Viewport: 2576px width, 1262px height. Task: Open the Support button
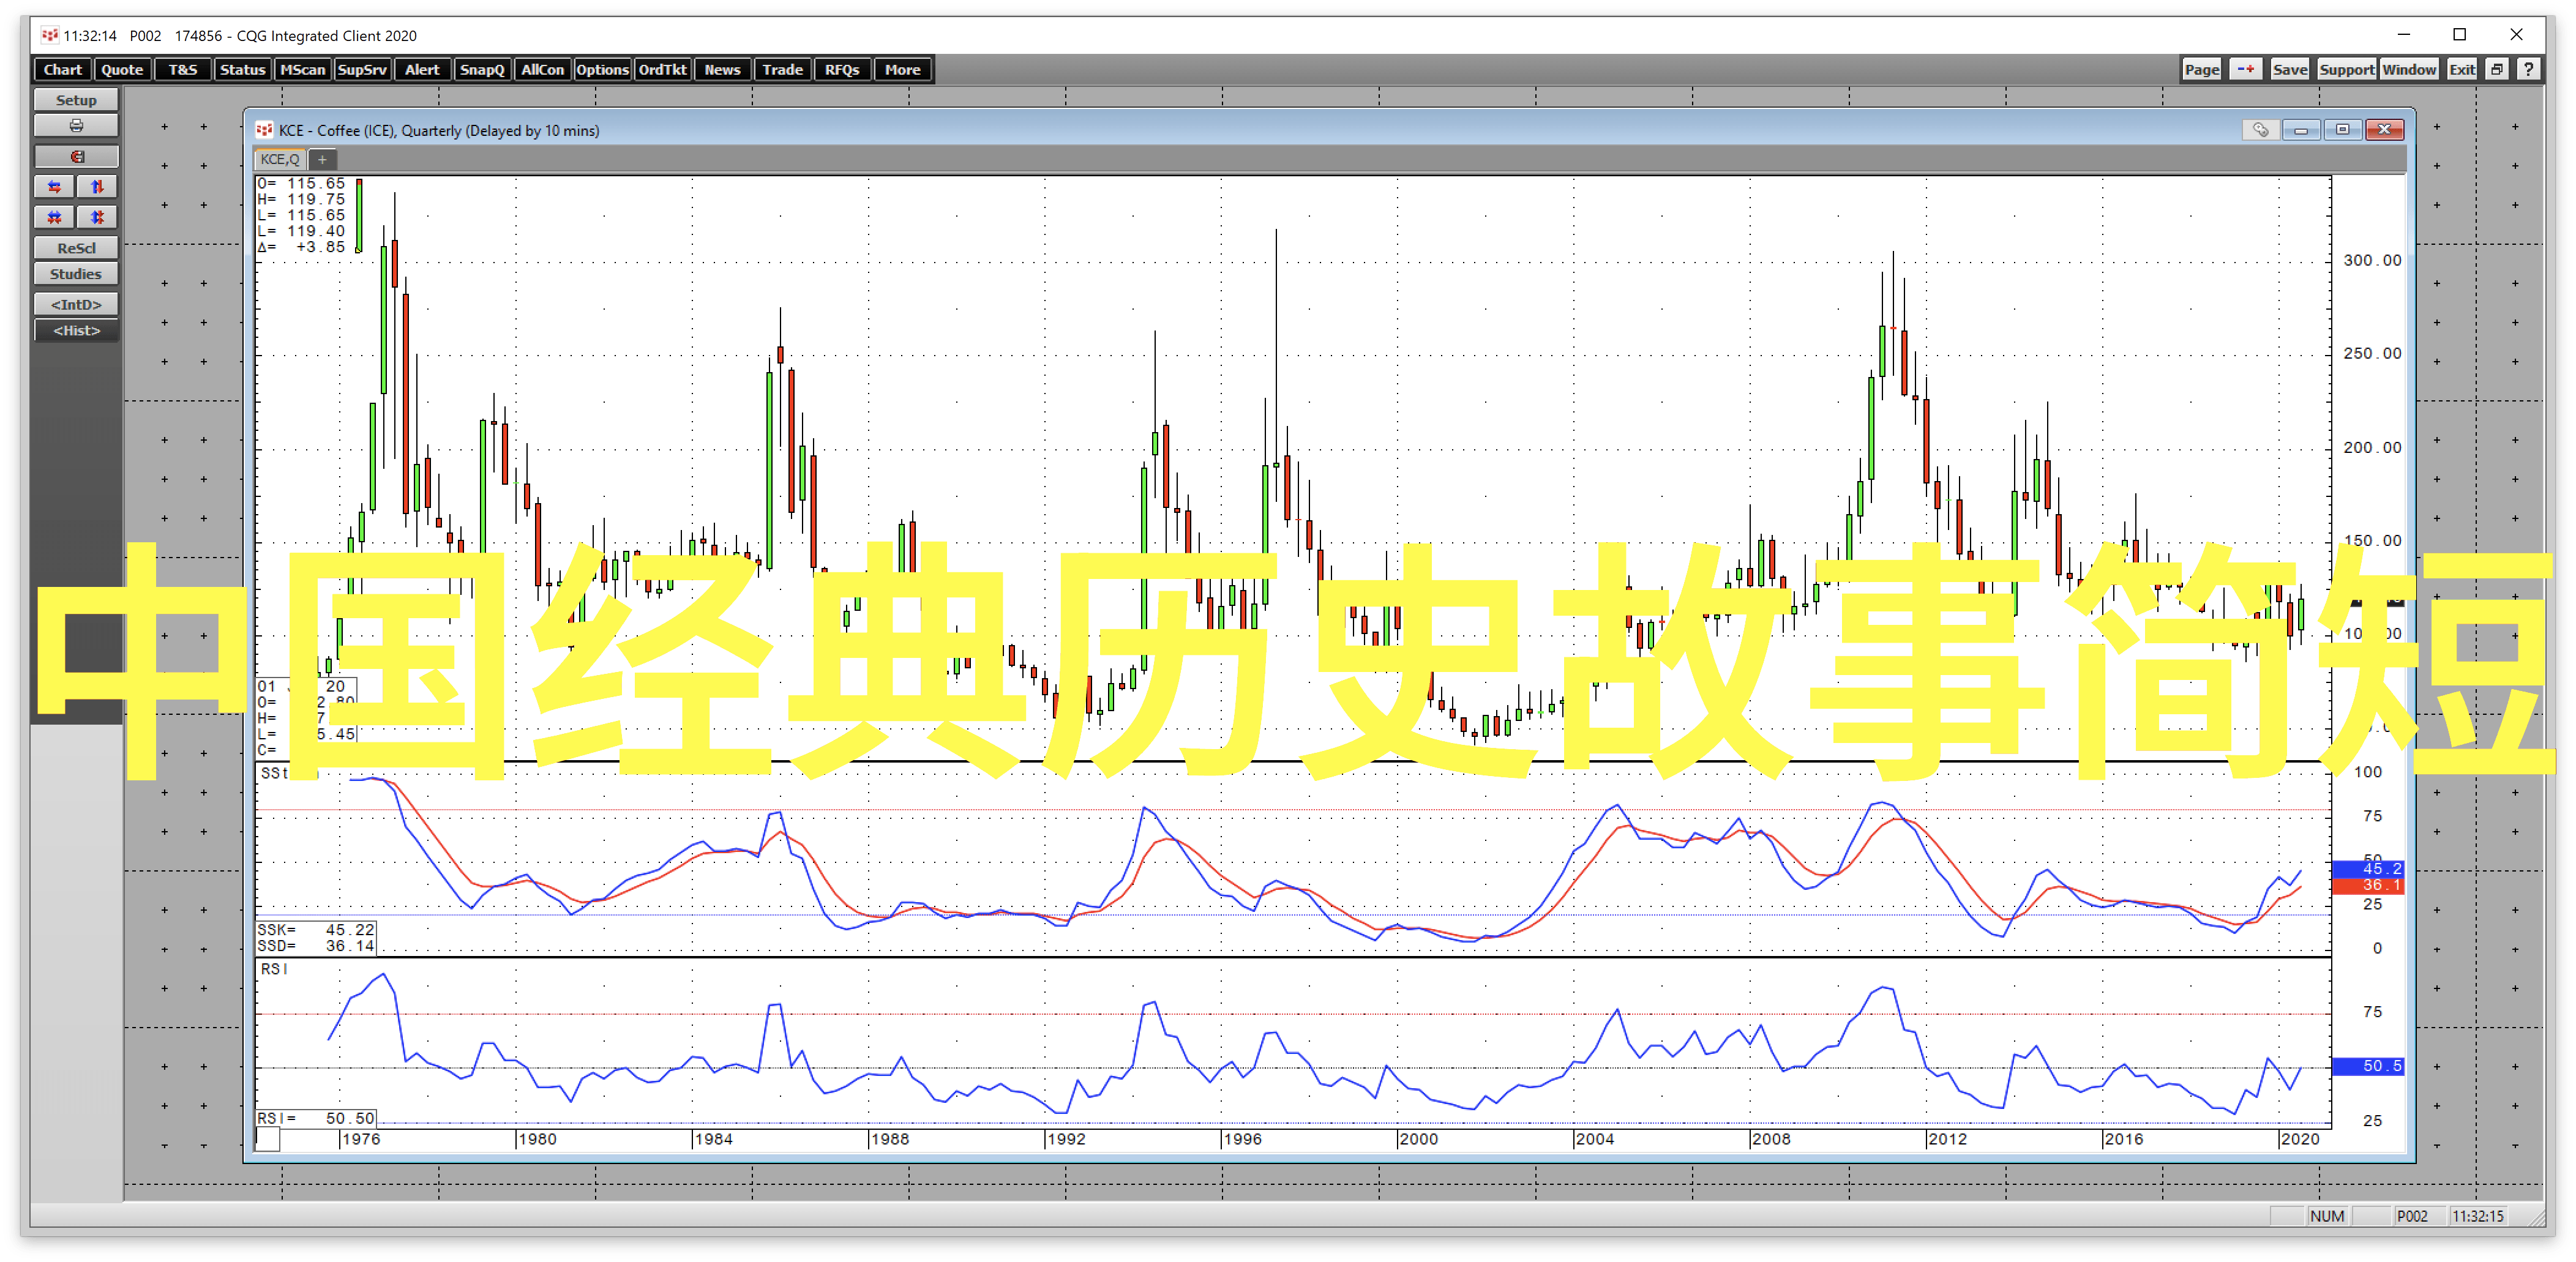click(2346, 69)
